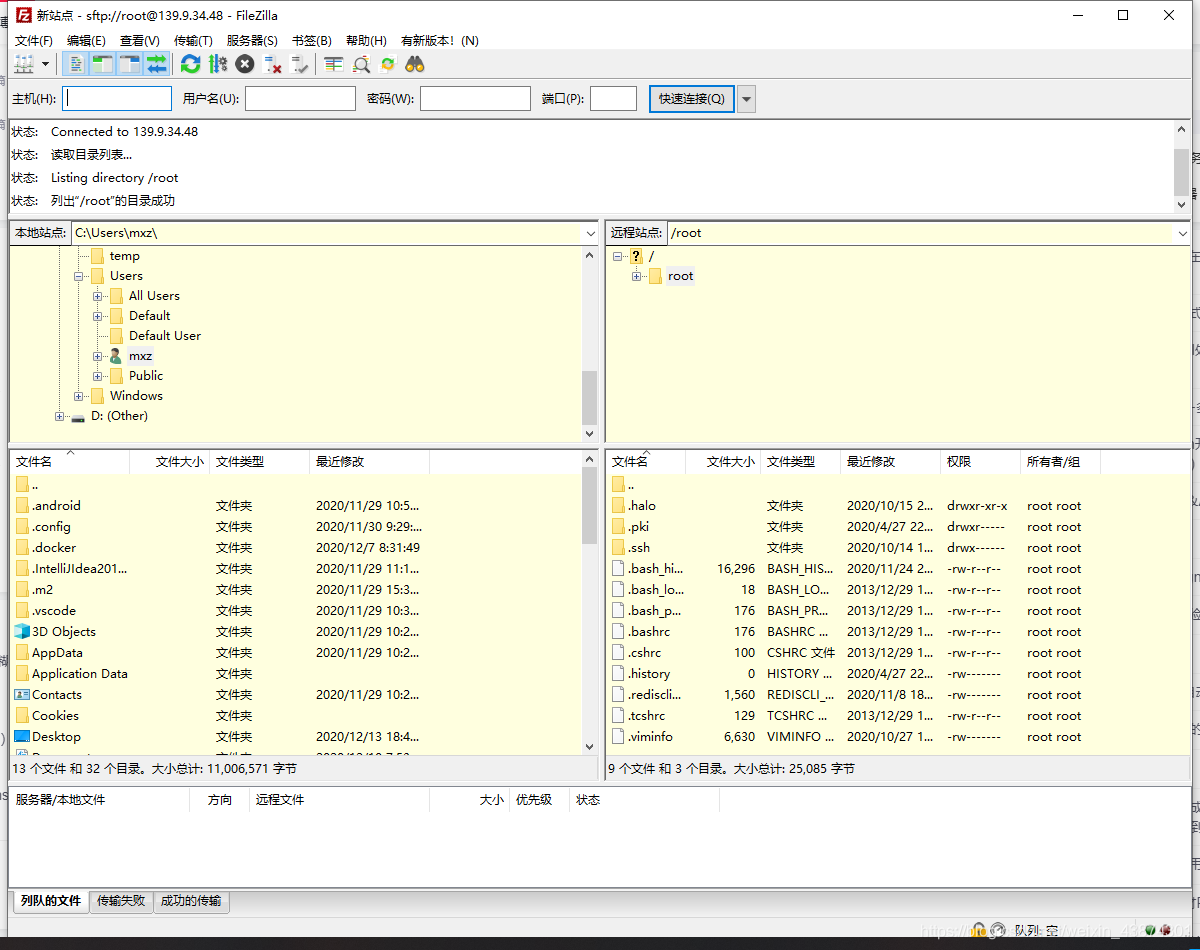This screenshot has width=1200, height=950.
Task: Open the 服务器(S) menu
Action: click(x=252, y=41)
